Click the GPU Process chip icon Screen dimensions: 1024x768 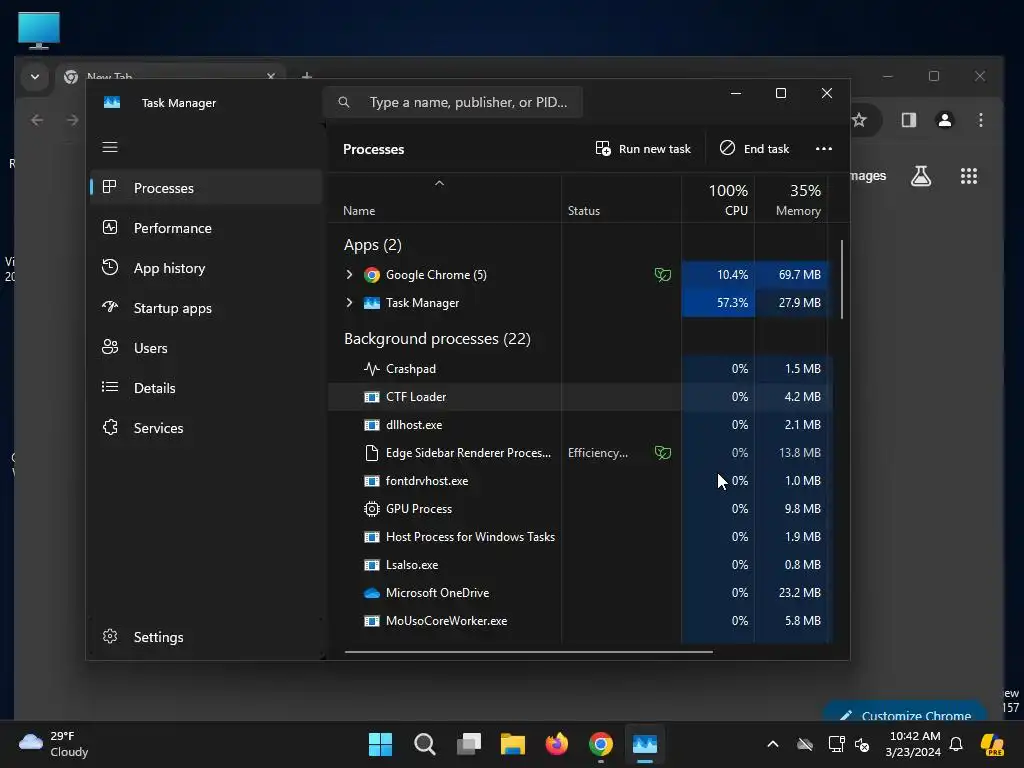pos(372,509)
